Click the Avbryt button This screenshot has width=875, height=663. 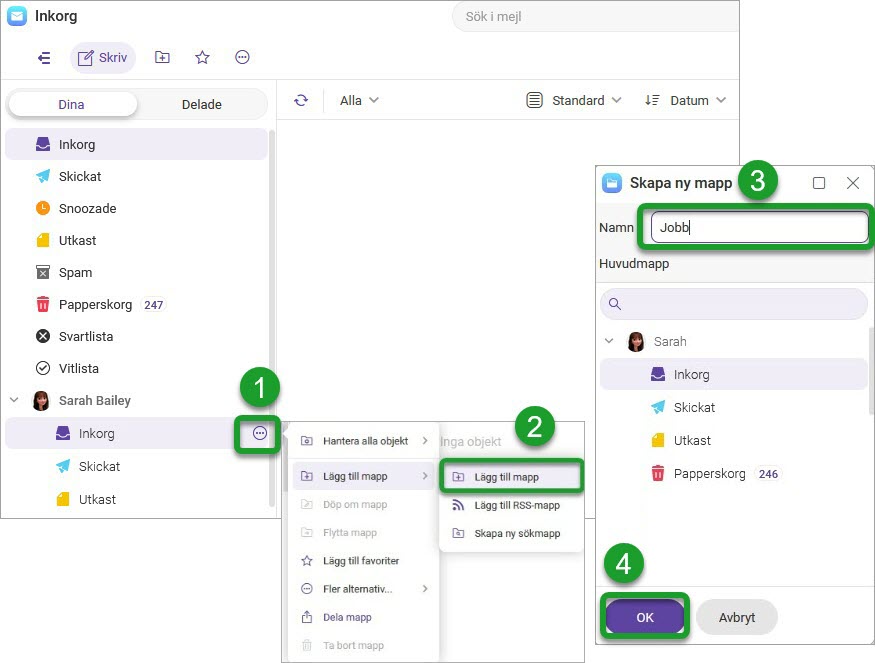736,617
